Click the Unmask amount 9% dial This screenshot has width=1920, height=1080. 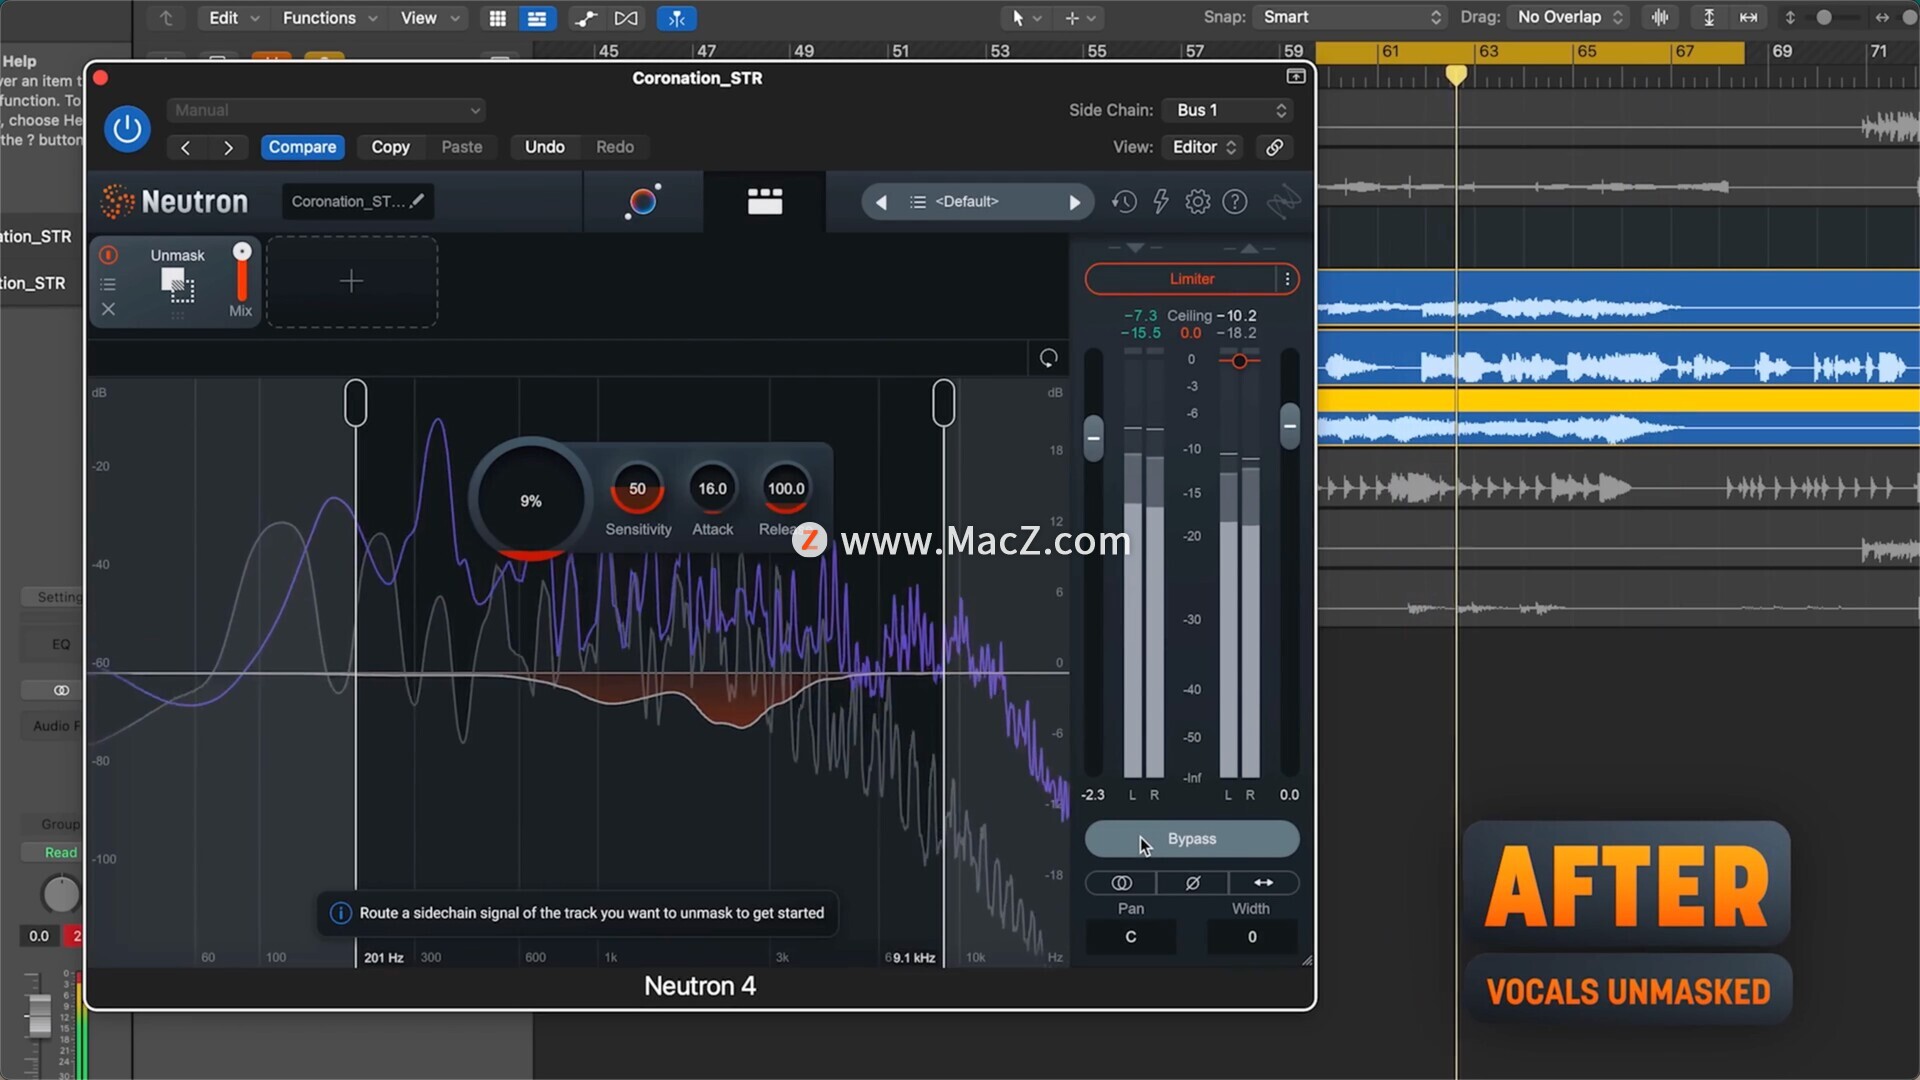click(531, 500)
